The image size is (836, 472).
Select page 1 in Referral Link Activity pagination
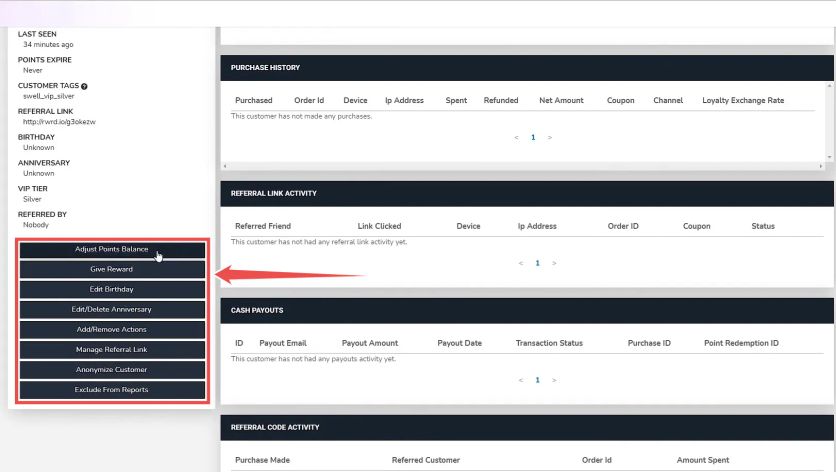[x=537, y=263]
